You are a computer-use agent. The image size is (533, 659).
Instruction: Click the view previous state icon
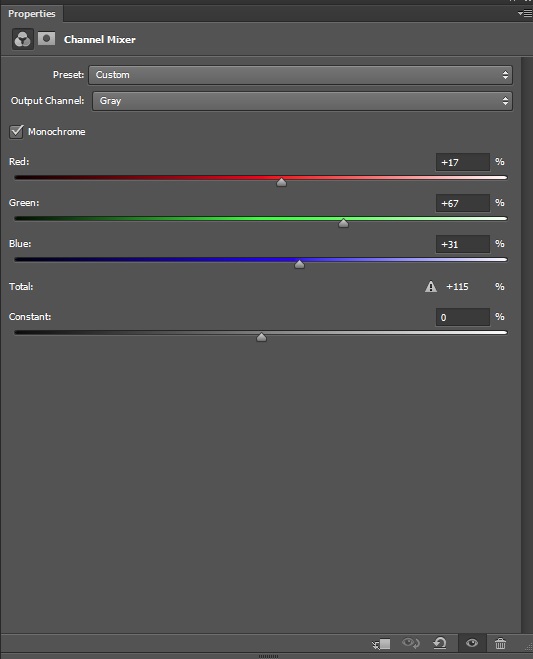[x=410, y=643]
